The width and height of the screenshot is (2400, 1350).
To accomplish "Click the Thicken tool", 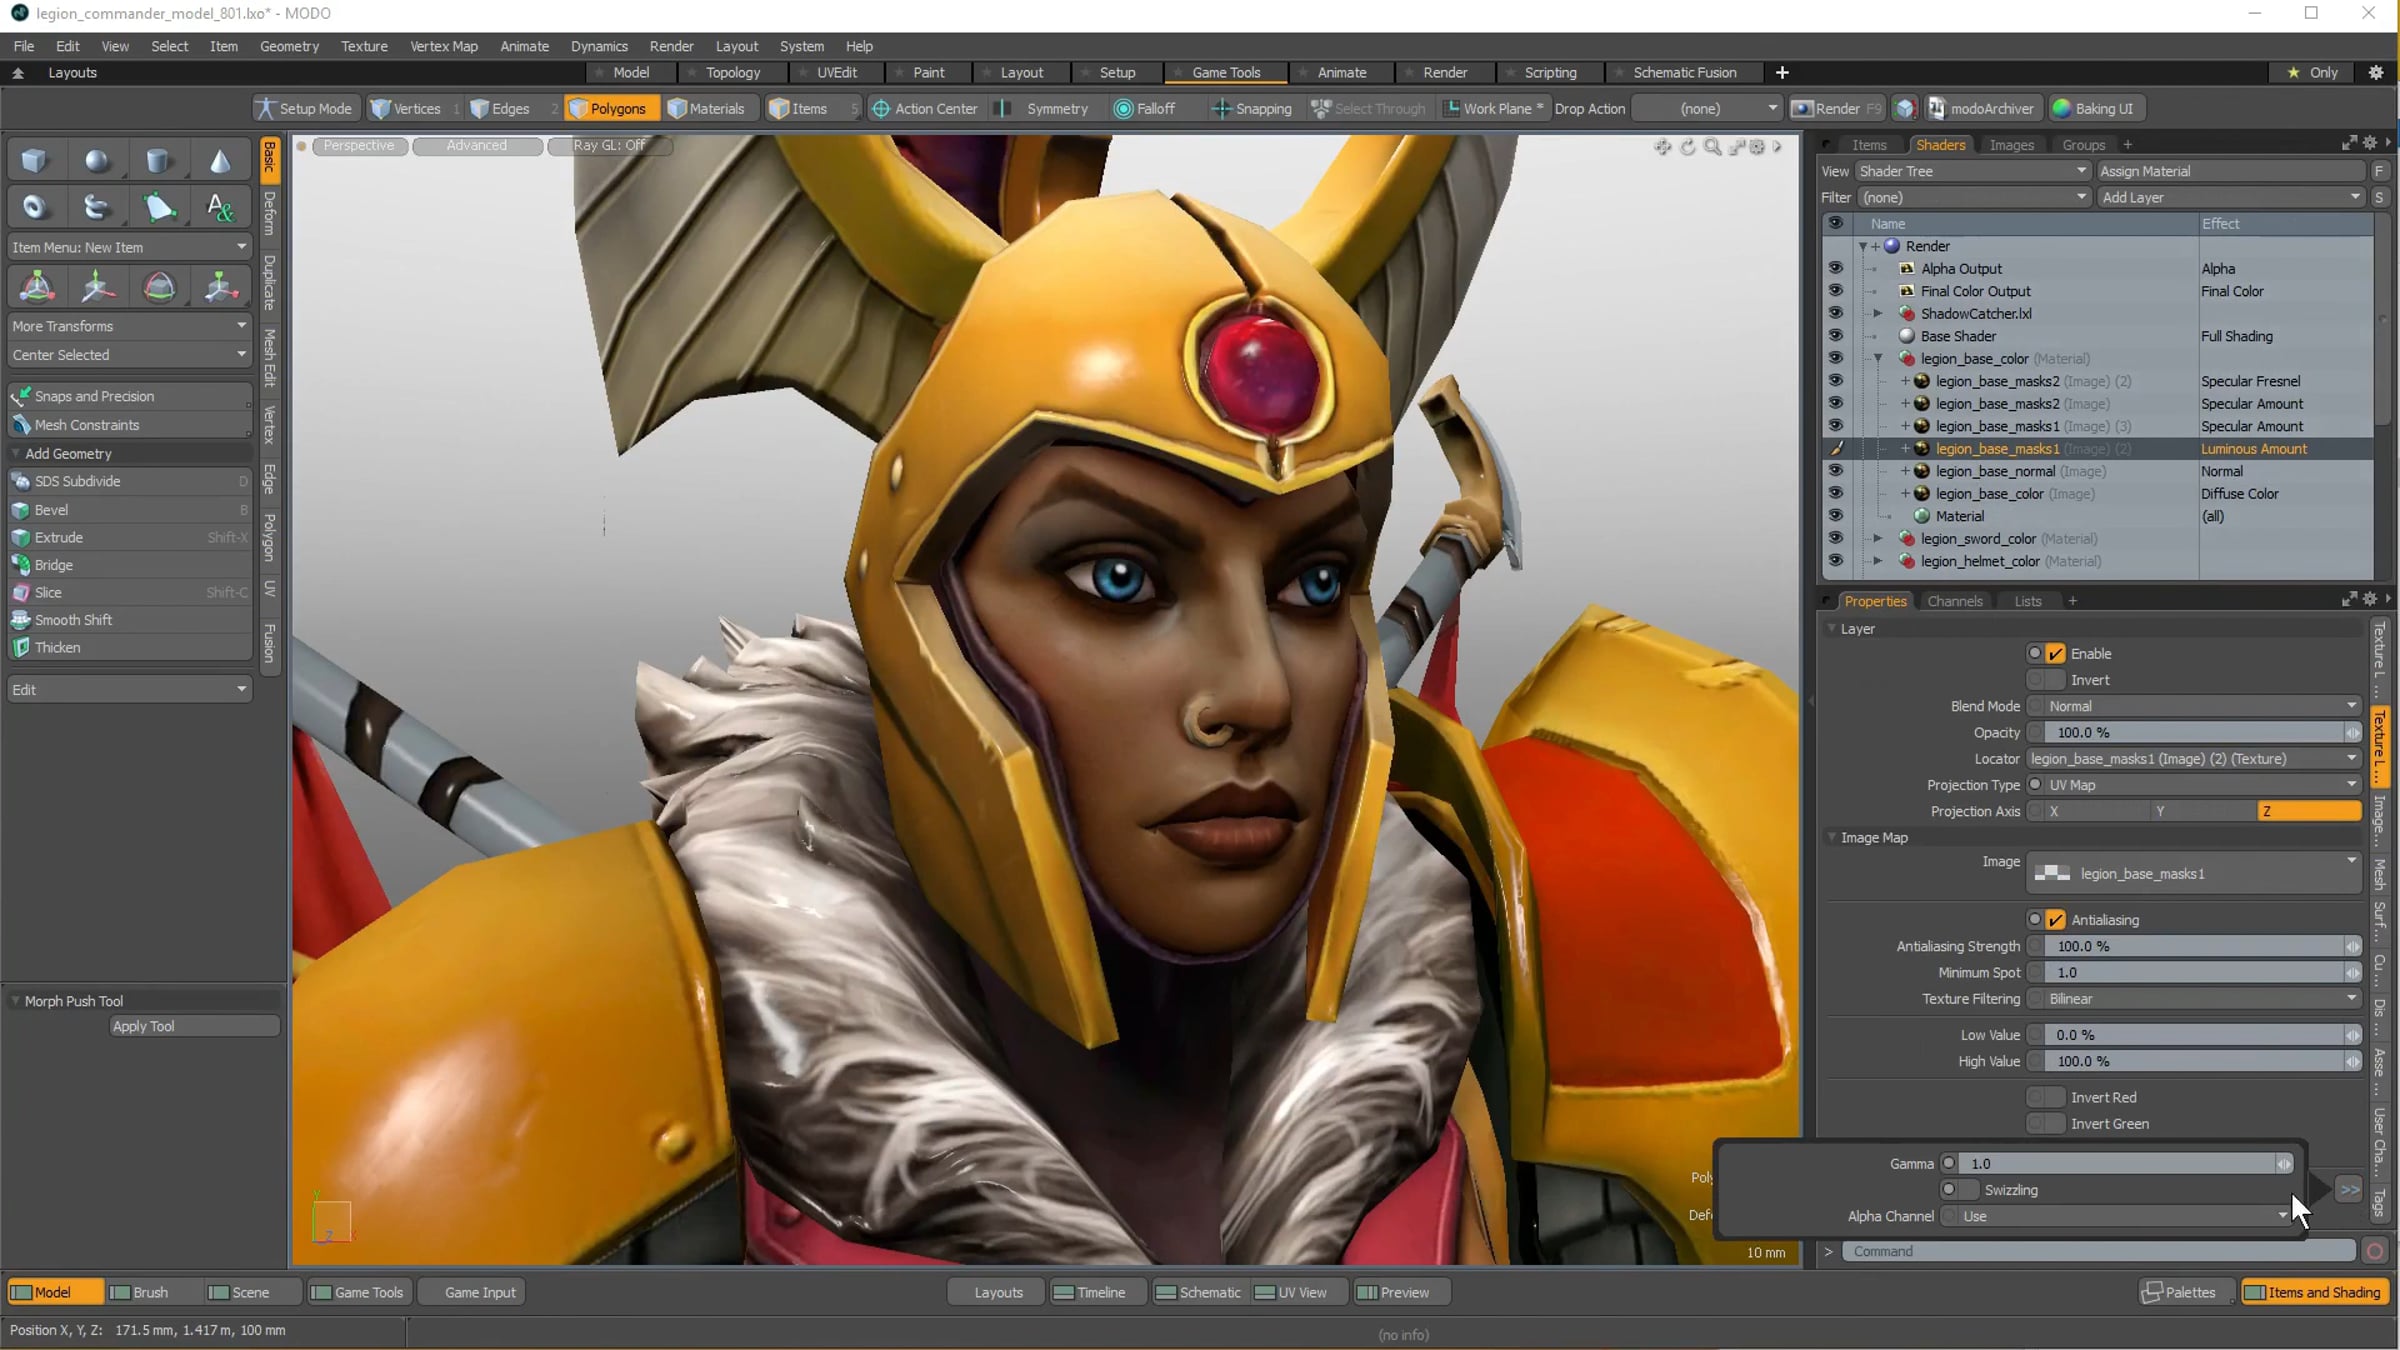I will [x=129, y=647].
